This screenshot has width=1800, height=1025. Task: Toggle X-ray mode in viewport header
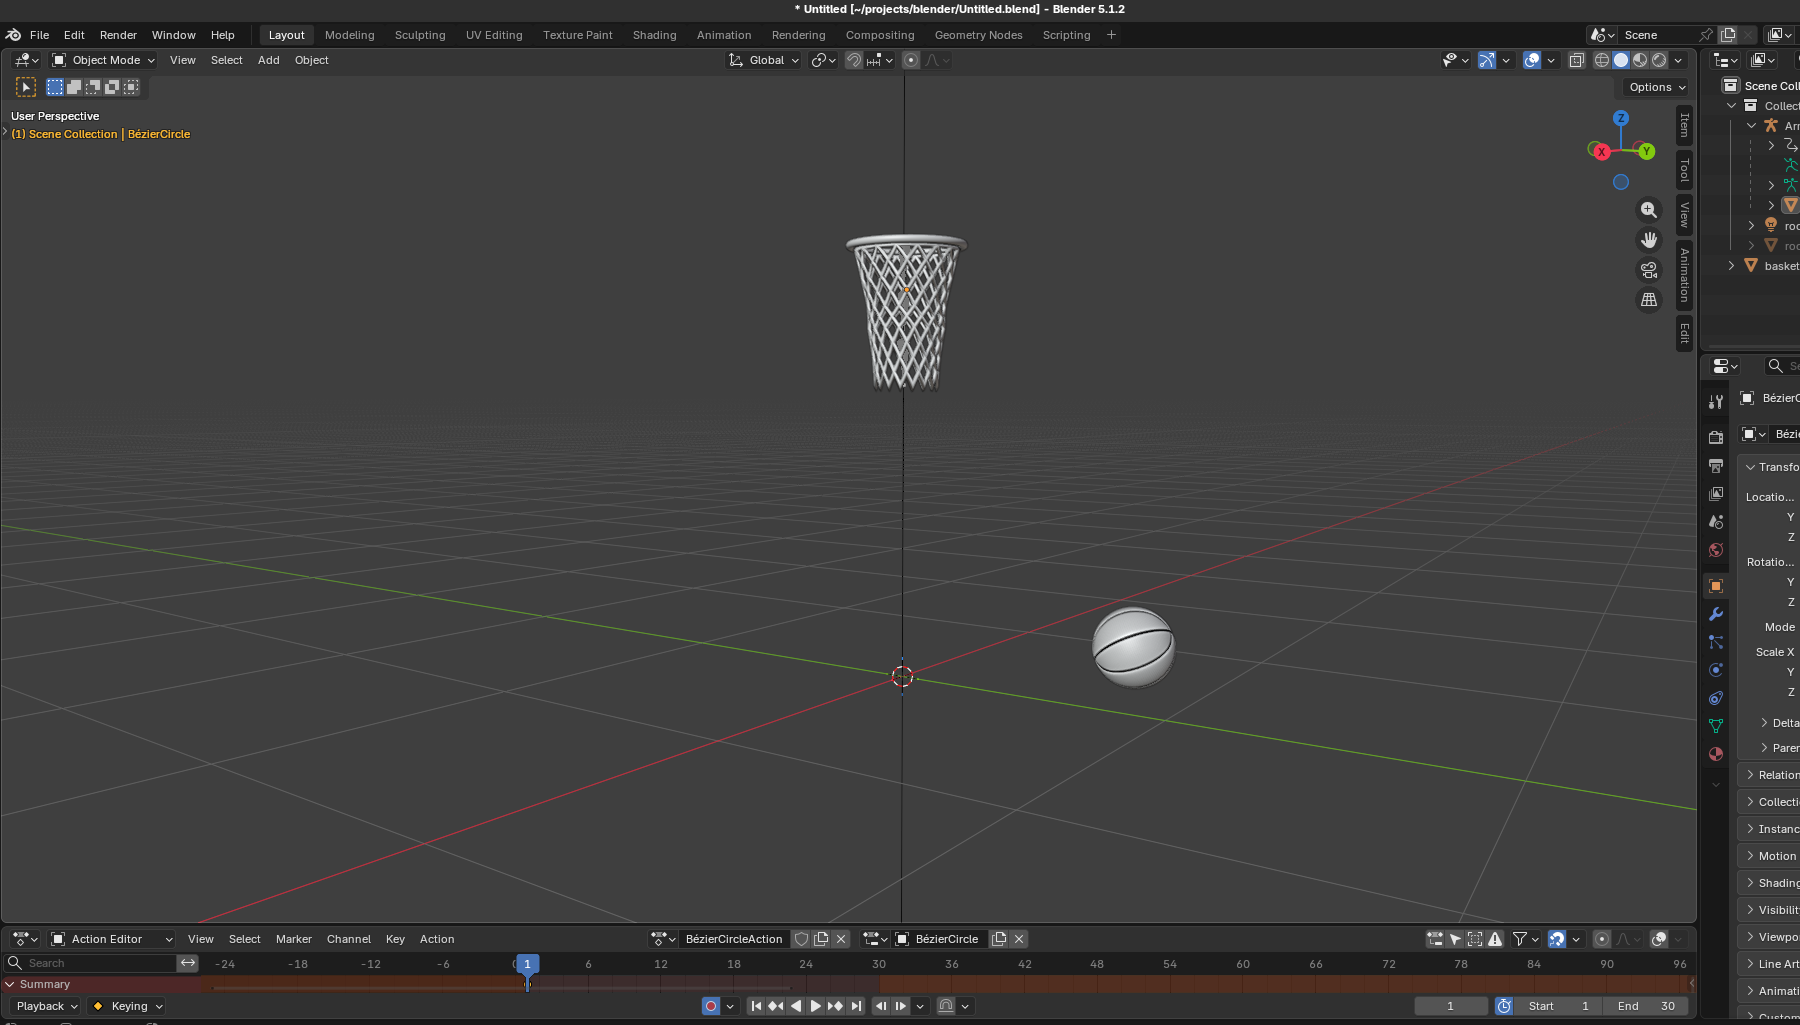point(1576,60)
